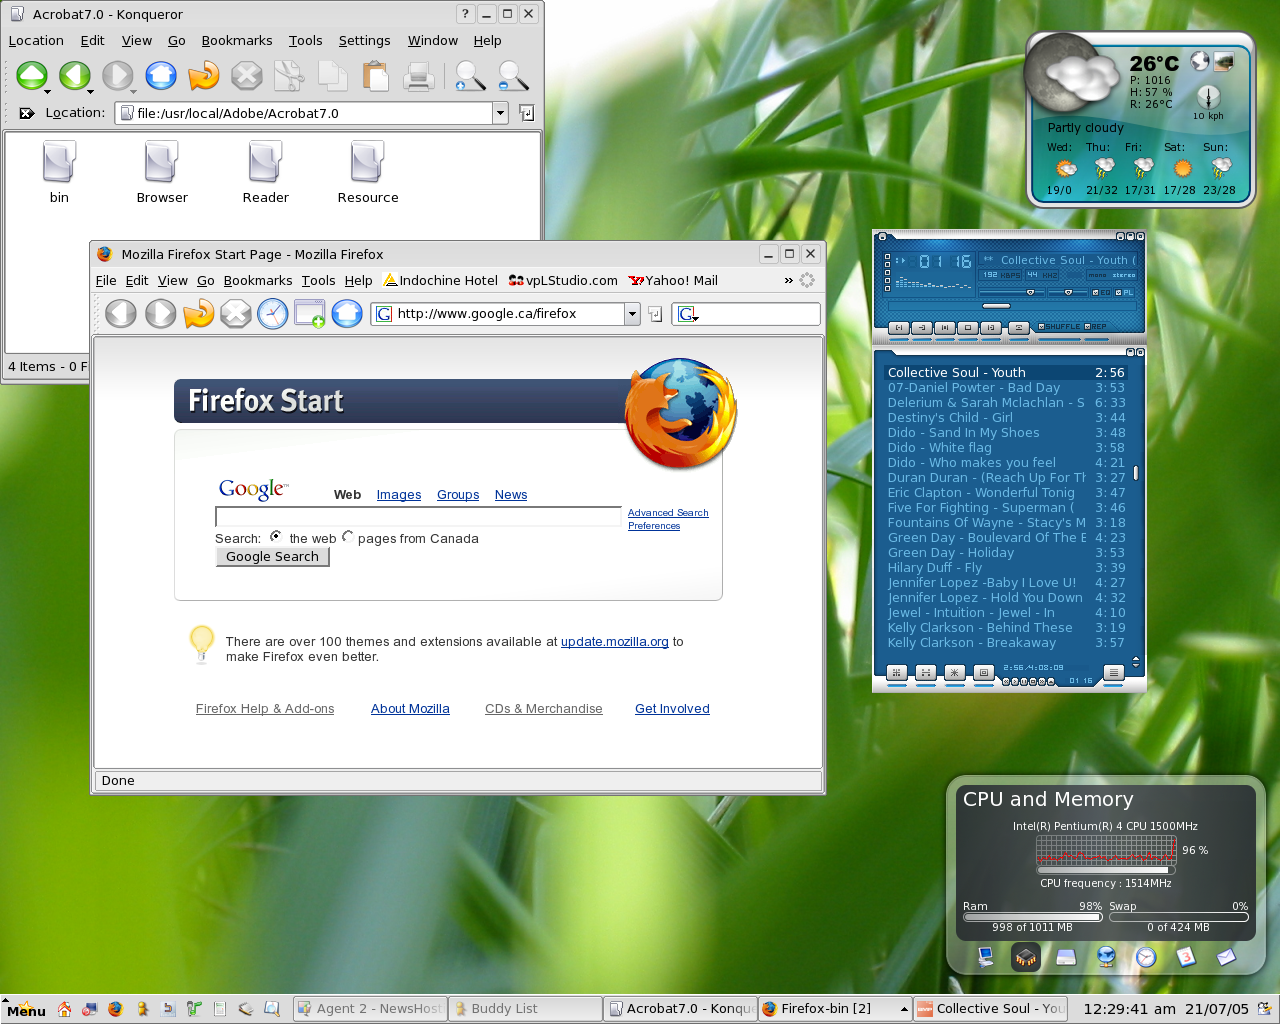Click the Buddy List taskbar button
Viewport: 1280px width, 1024px height.
click(525, 1009)
